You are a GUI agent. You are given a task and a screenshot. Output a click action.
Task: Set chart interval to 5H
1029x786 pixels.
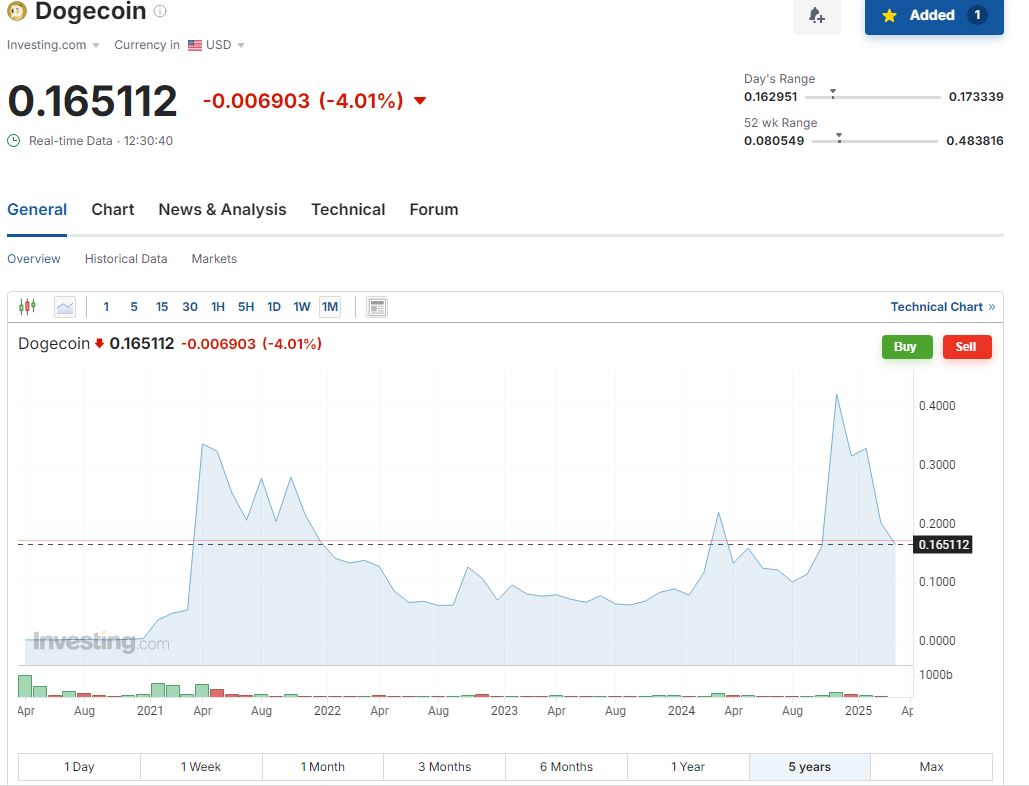246,306
